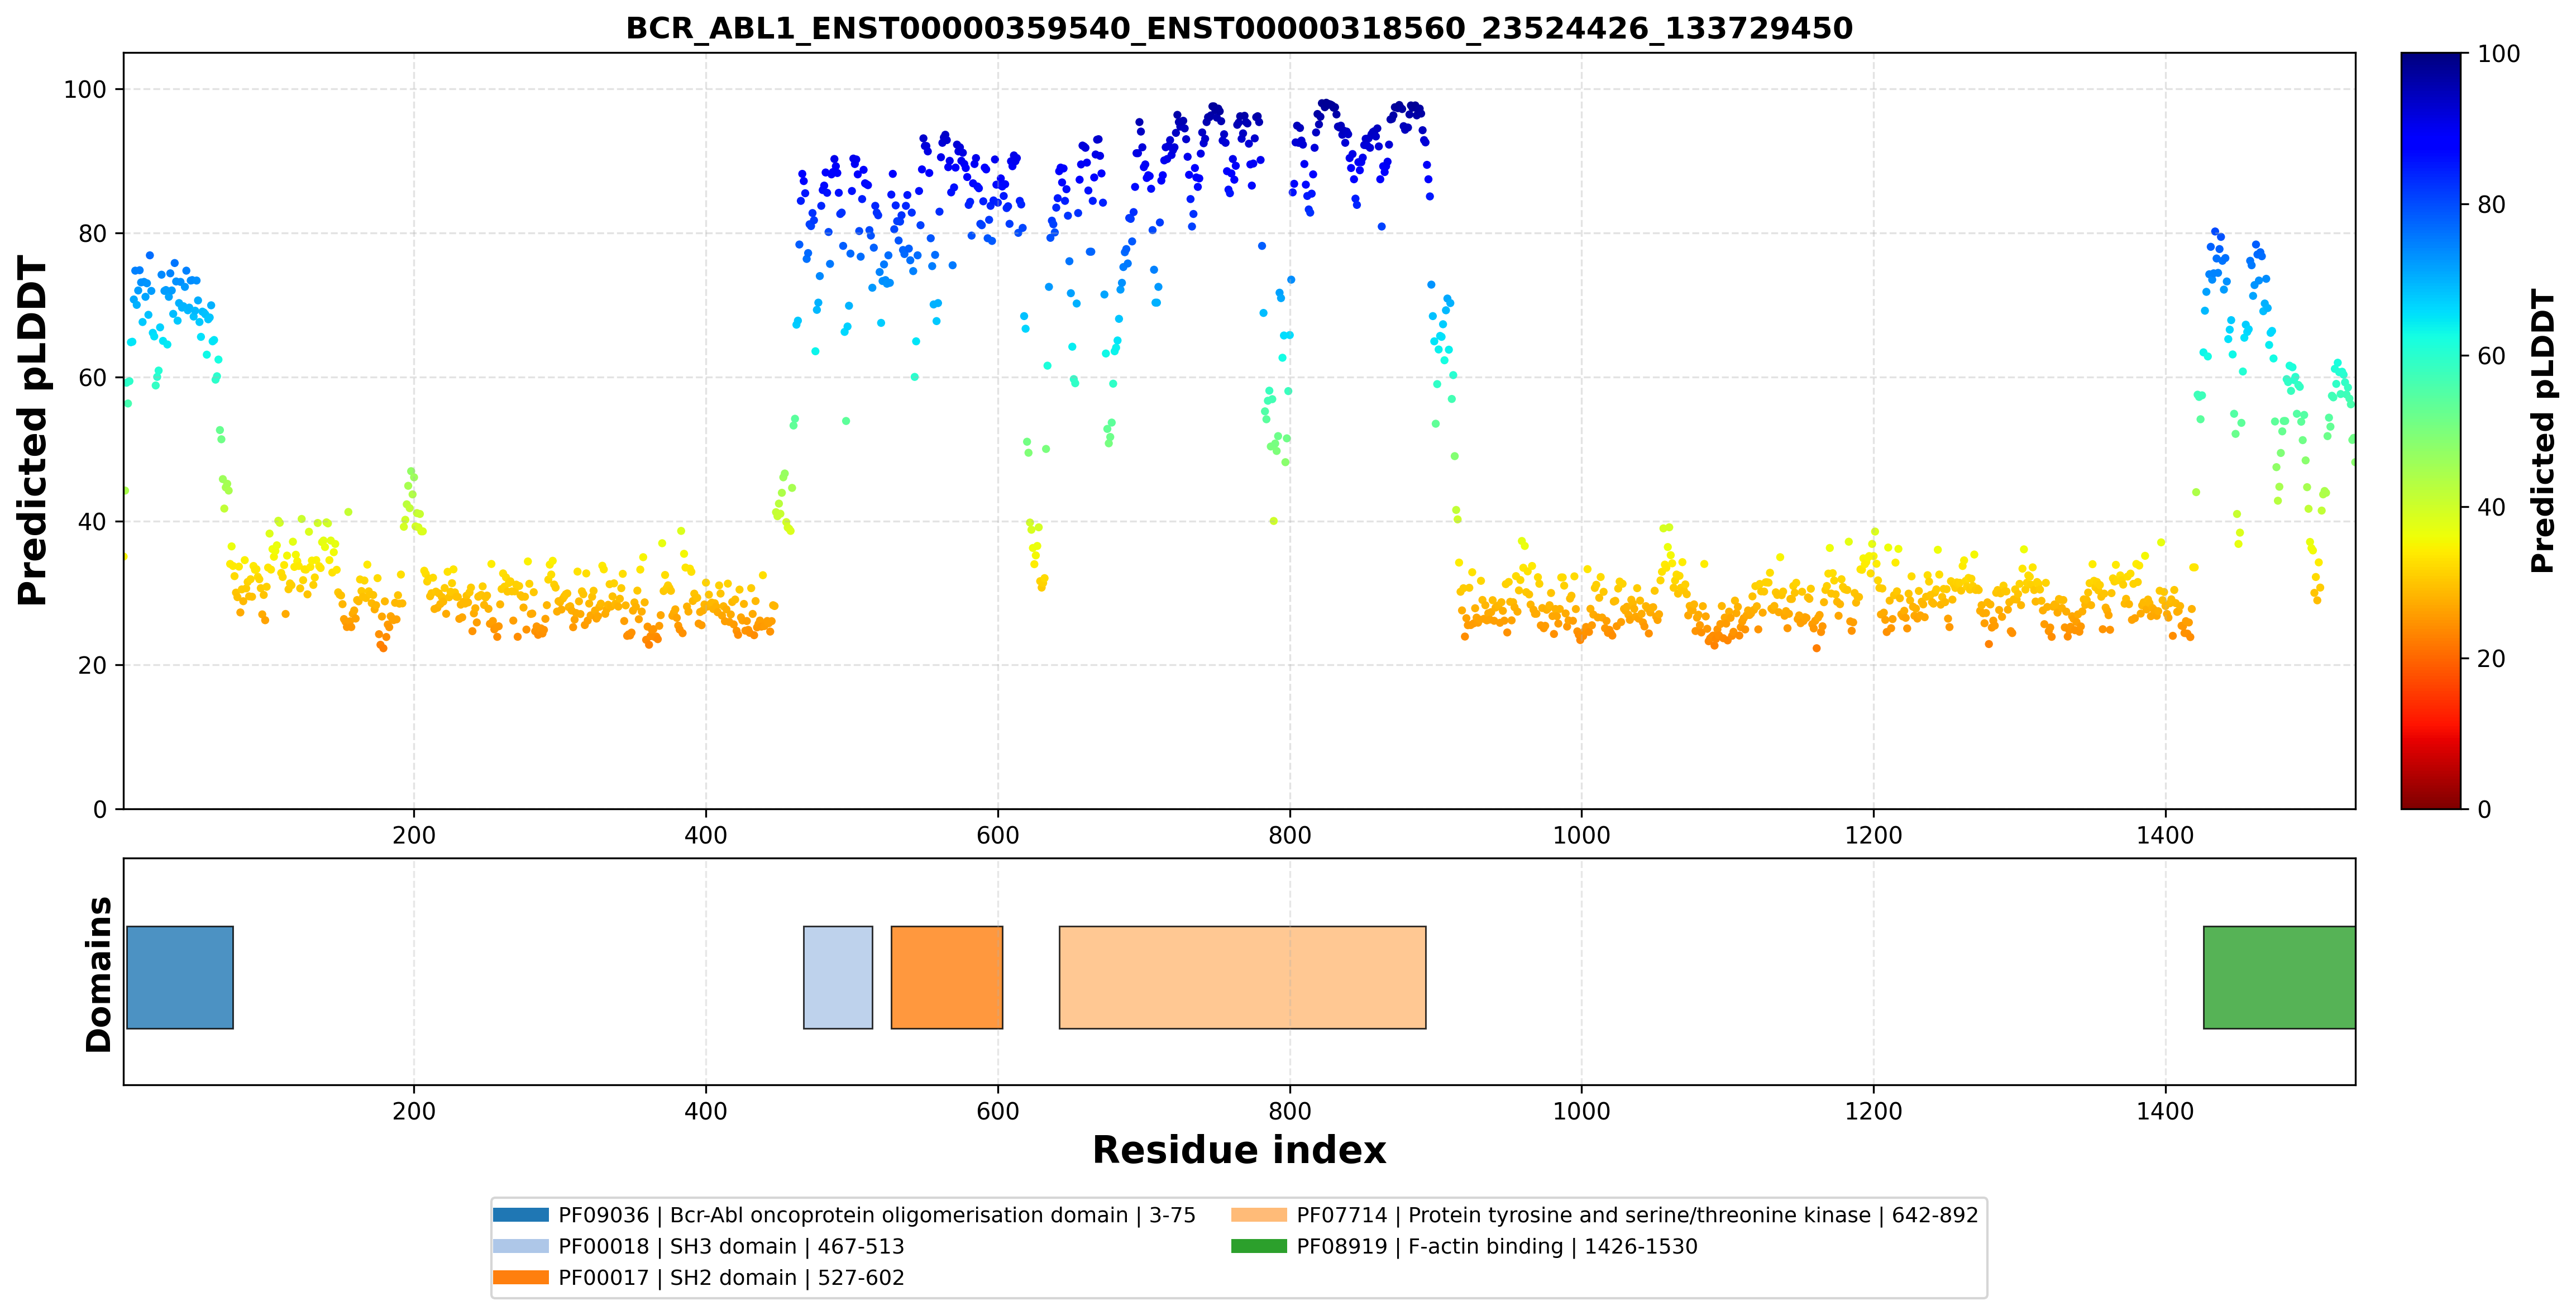Click the 100 tick on the colorbar
Screen dimensions: 2576x1315
tap(2498, 54)
